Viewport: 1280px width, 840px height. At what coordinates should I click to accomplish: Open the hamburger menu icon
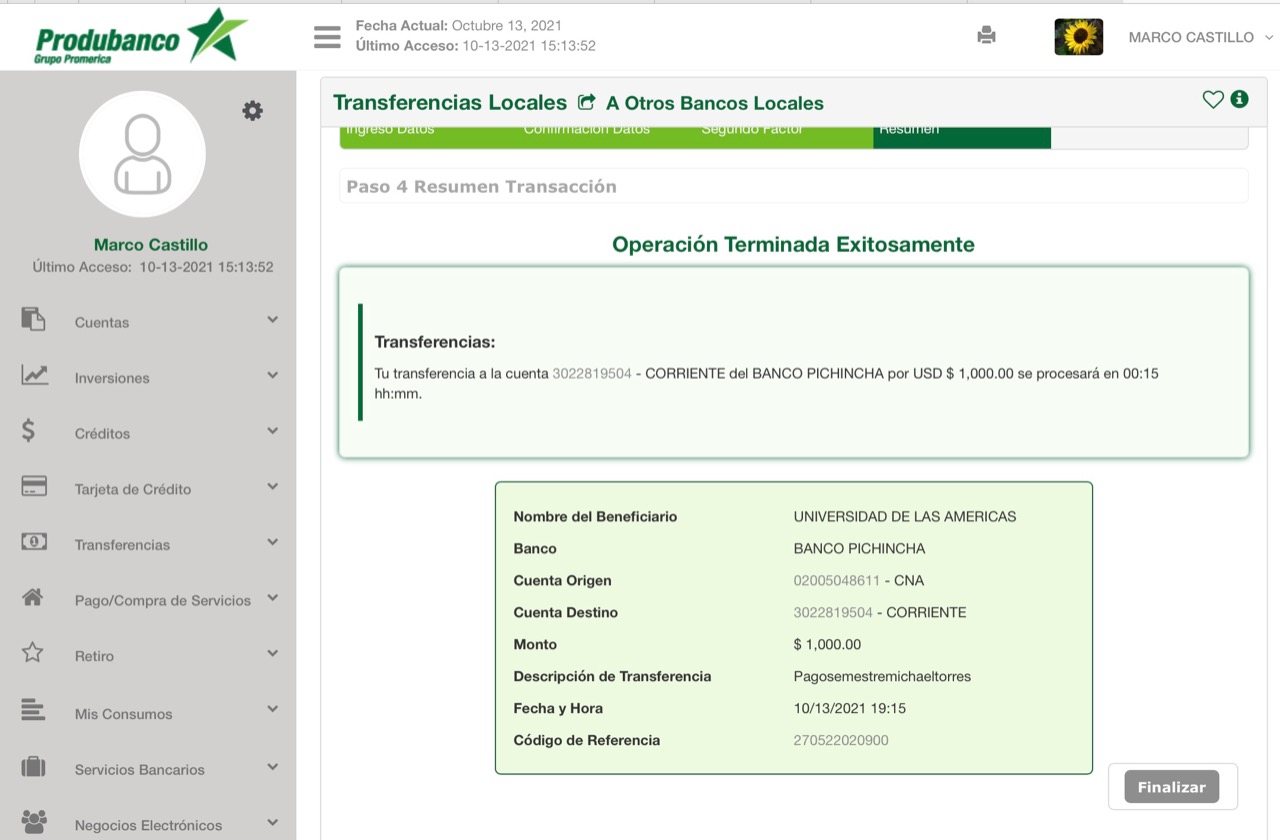tap(327, 37)
